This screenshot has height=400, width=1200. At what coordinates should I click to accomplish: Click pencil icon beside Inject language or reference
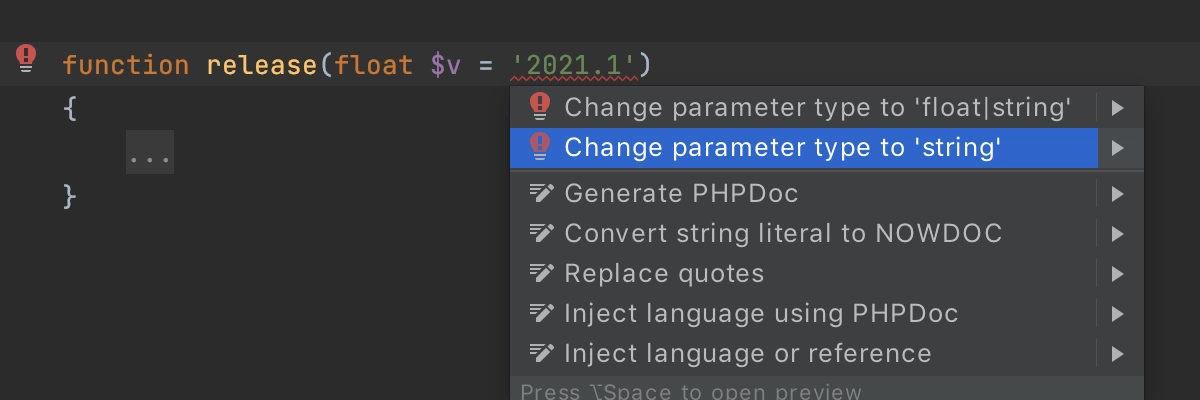pos(541,353)
